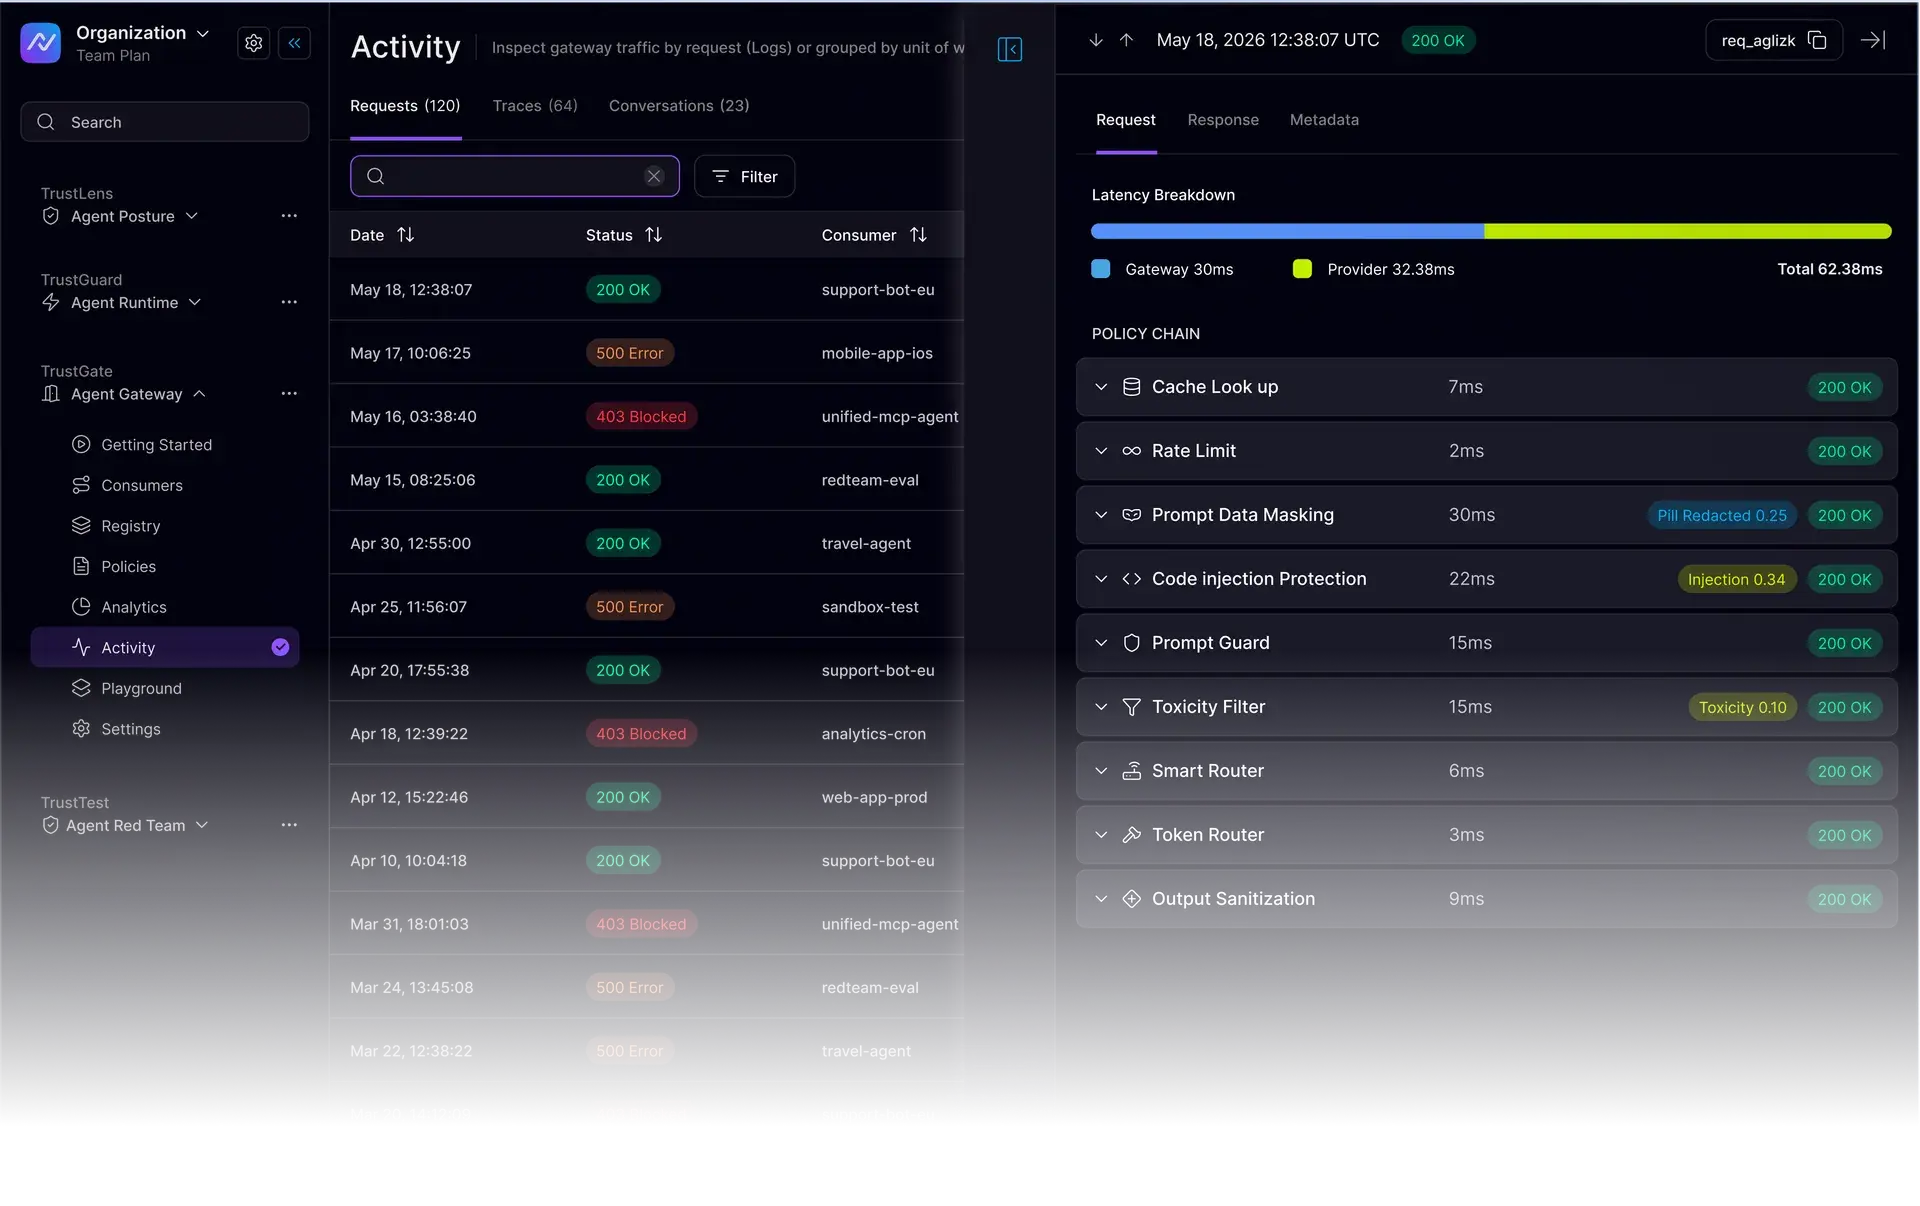The width and height of the screenshot is (1920, 1206).
Task: Click the latency breakdown bar
Action: click(1490, 231)
